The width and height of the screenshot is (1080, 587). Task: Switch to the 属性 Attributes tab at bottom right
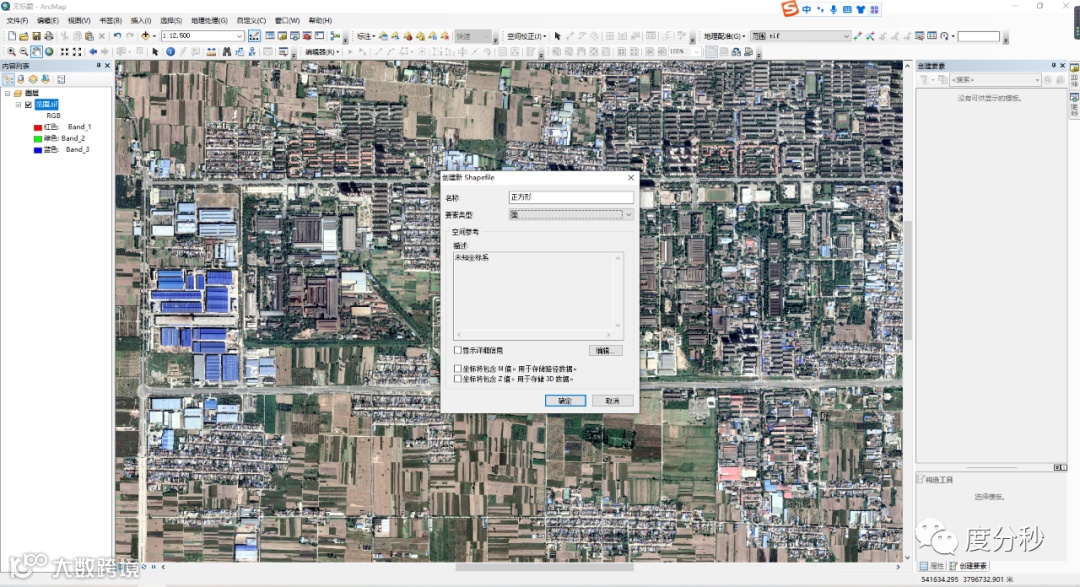click(x=933, y=566)
